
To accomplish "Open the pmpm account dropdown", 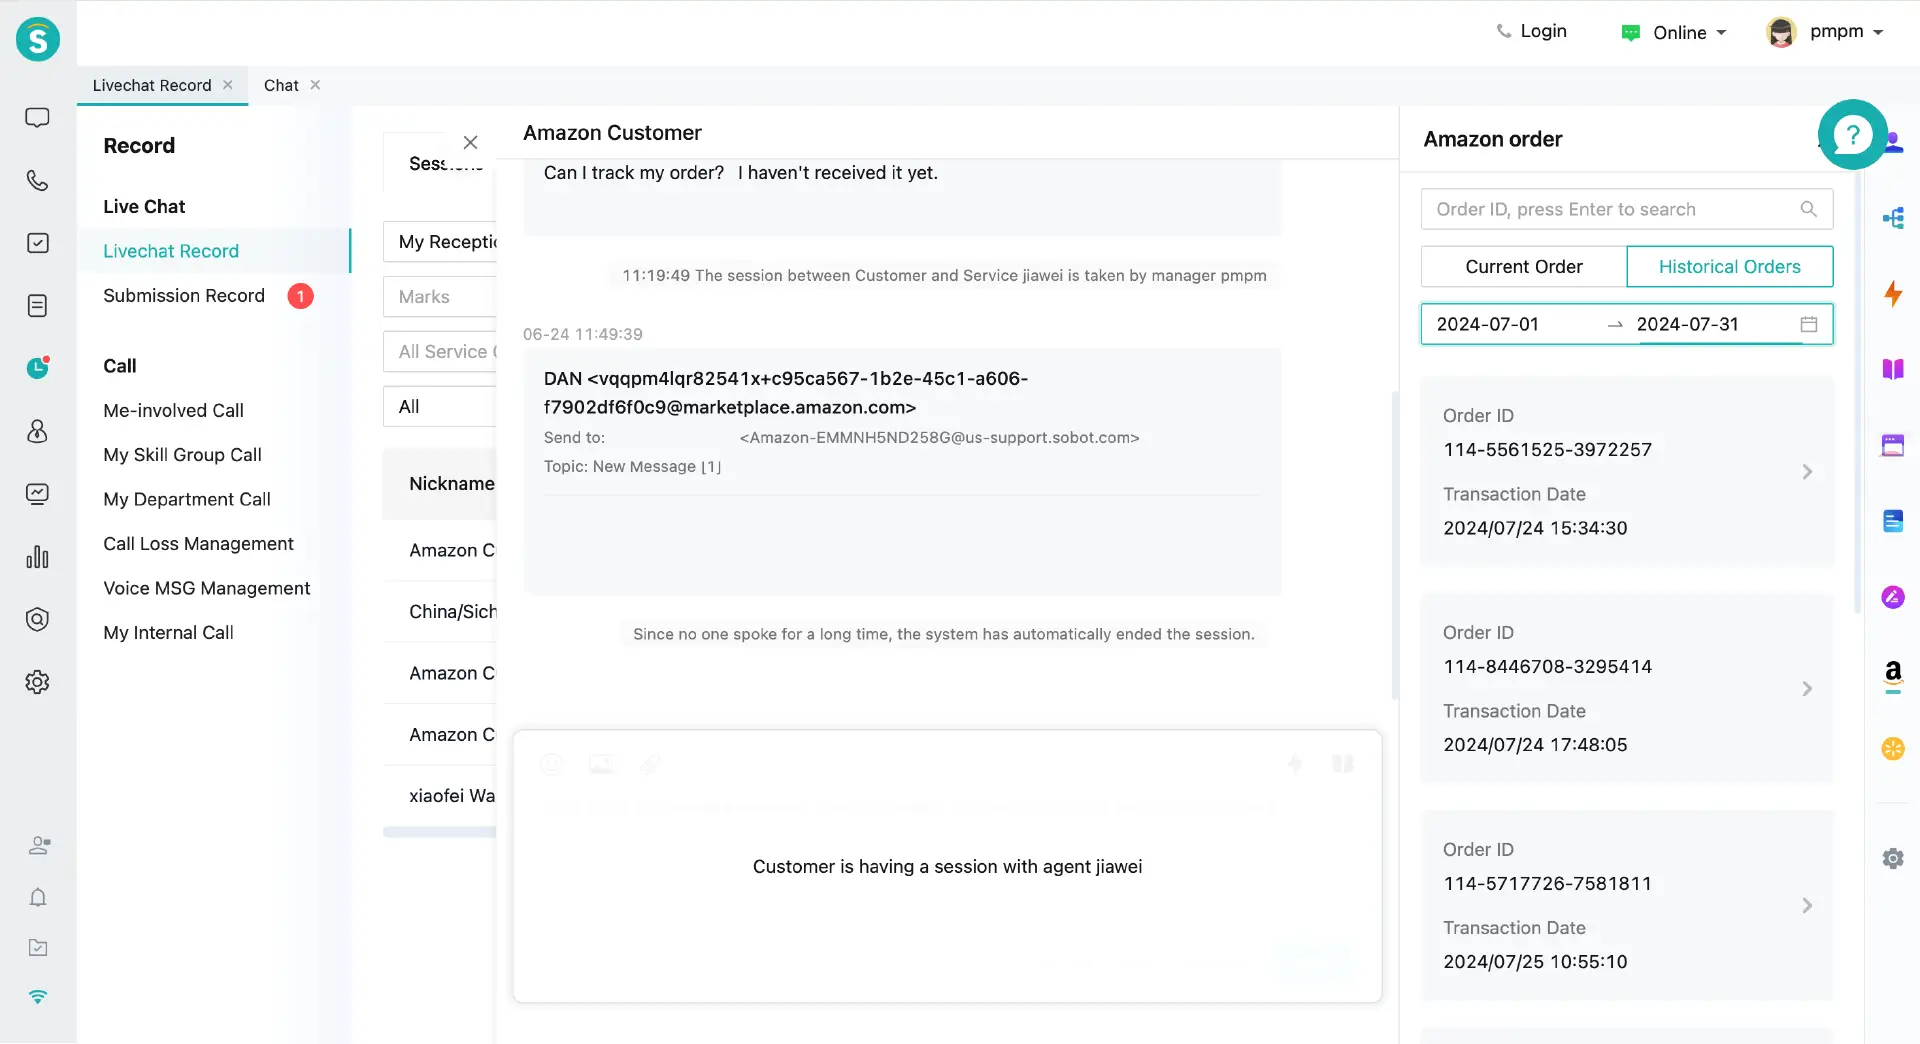I will click(x=1825, y=32).
